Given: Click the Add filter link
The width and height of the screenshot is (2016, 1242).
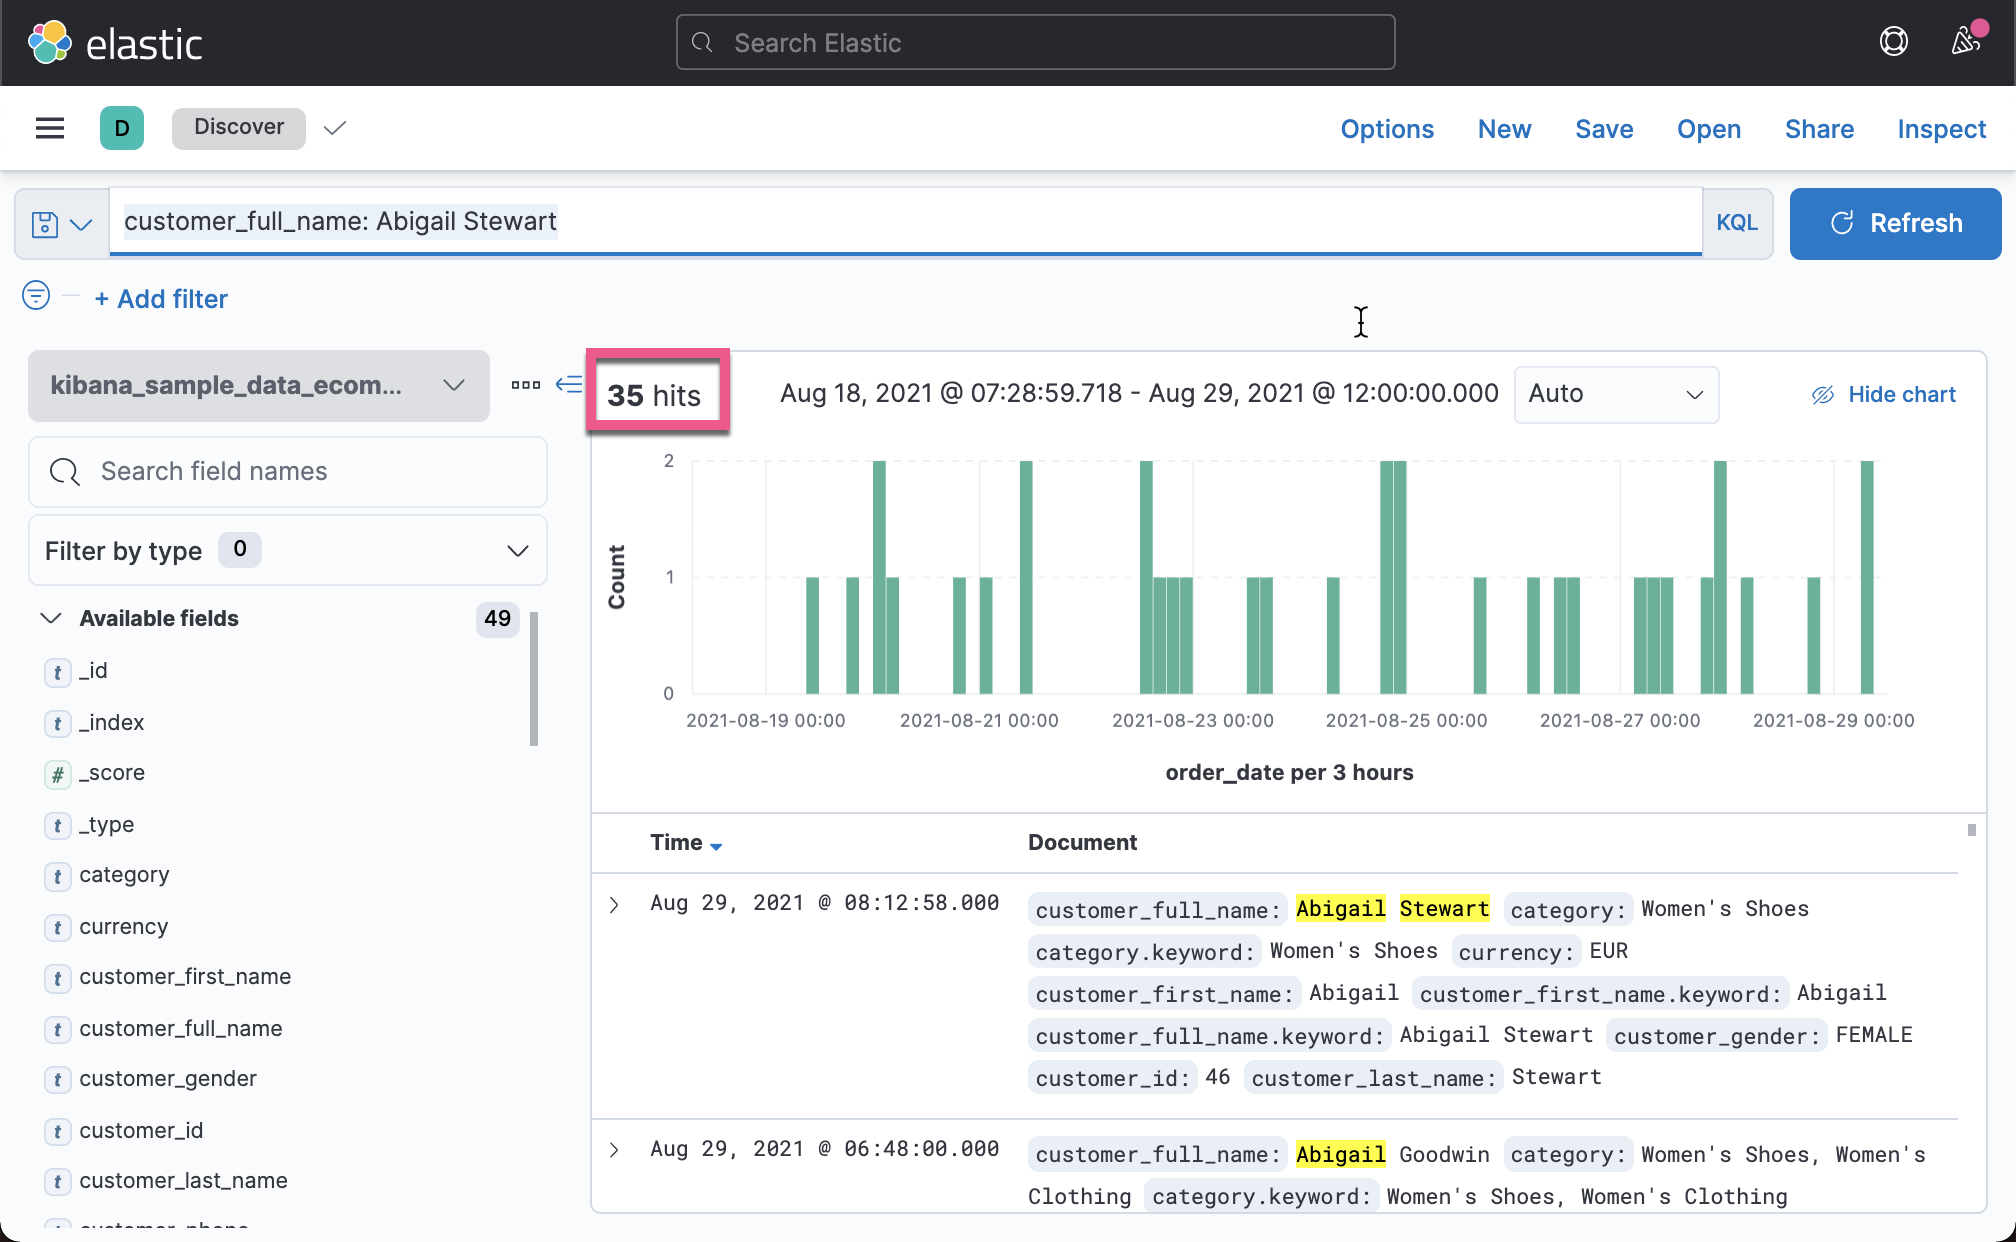Looking at the screenshot, I should click(161, 299).
